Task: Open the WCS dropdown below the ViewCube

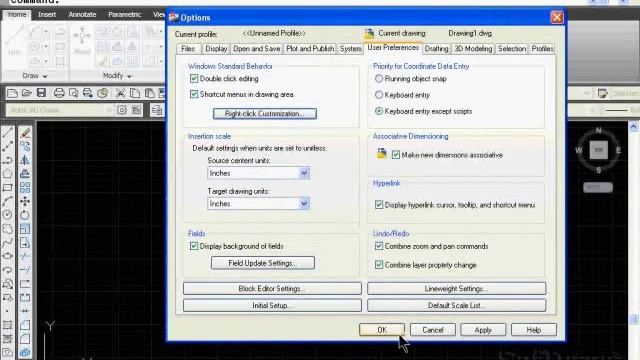Action: pyautogui.click(x=598, y=187)
